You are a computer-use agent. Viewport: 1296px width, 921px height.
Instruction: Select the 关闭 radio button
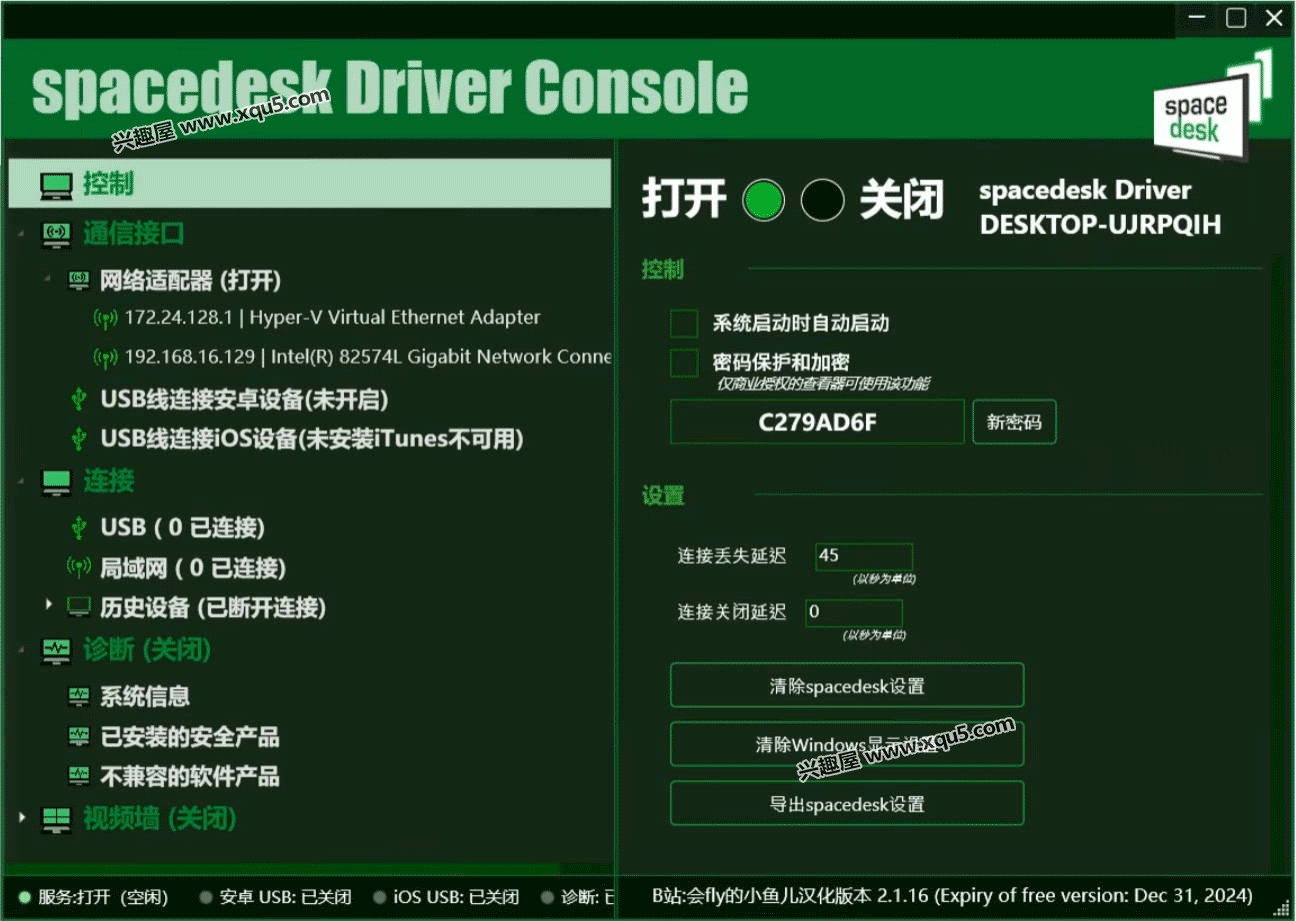(x=822, y=200)
